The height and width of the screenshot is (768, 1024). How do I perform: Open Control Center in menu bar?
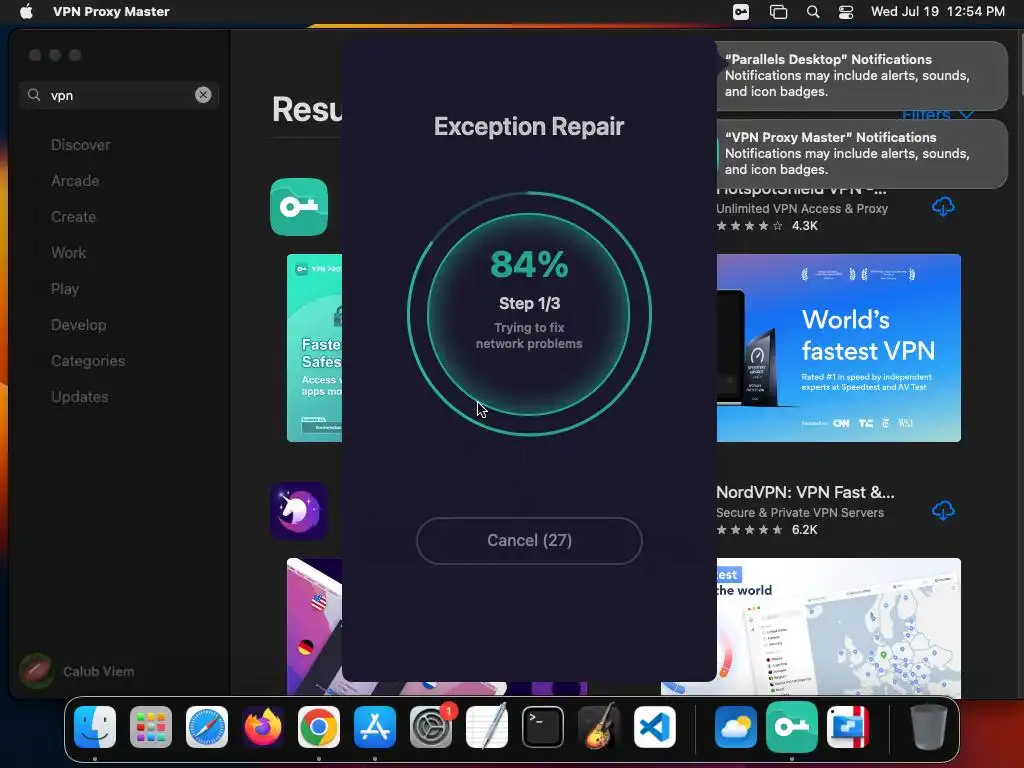pyautogui.click(x=846, y=12)
